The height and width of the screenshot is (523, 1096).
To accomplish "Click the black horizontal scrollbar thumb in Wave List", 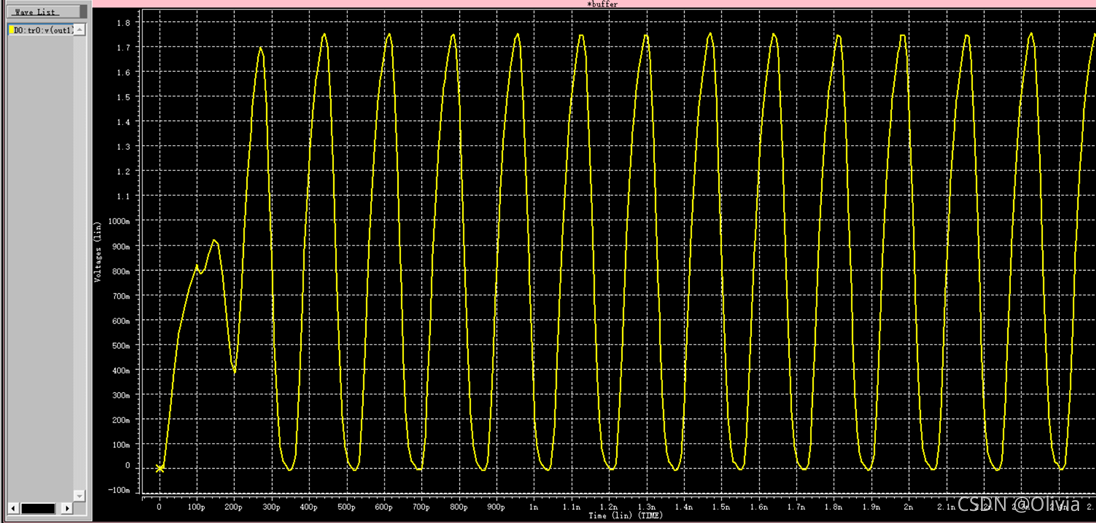I will coord(38,508).
